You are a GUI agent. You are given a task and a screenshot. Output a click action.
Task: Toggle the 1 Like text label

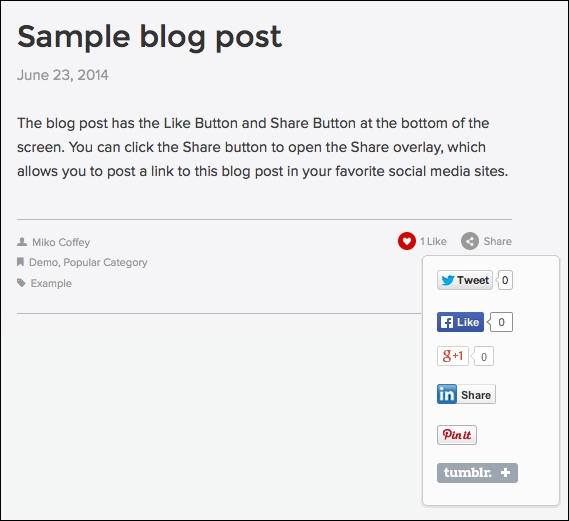tap(433, 241)
